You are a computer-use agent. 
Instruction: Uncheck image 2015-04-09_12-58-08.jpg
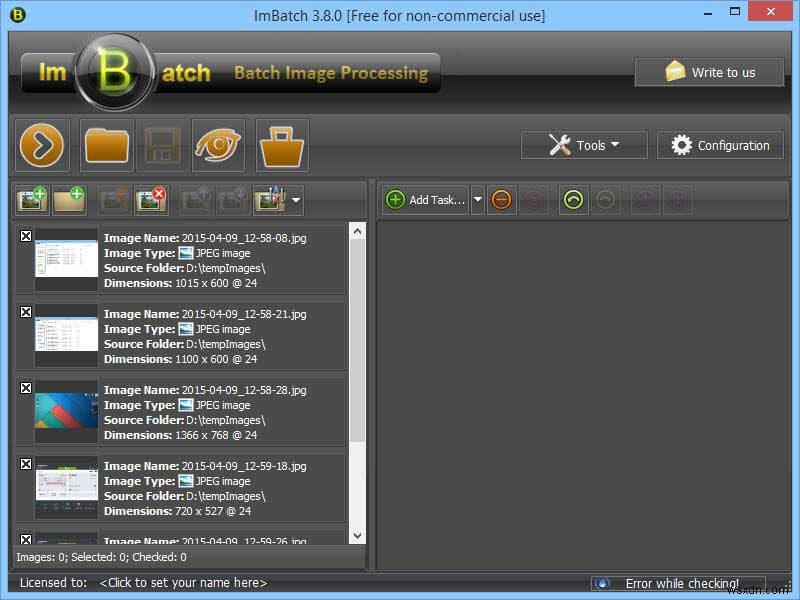[x=25, y=236]
